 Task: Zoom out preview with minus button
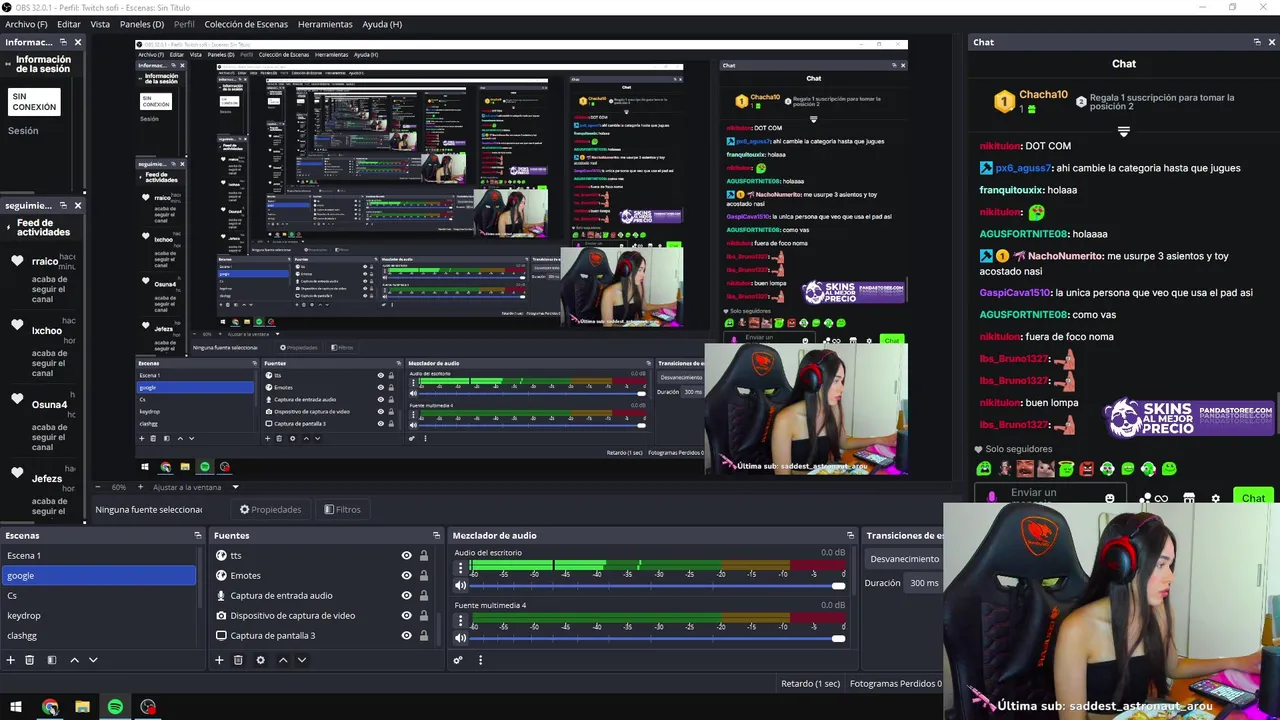[x=98, y=487]
